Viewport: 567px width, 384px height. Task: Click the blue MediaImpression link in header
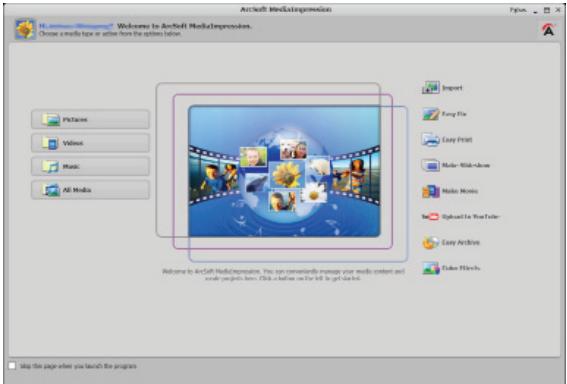pos(76,26)
